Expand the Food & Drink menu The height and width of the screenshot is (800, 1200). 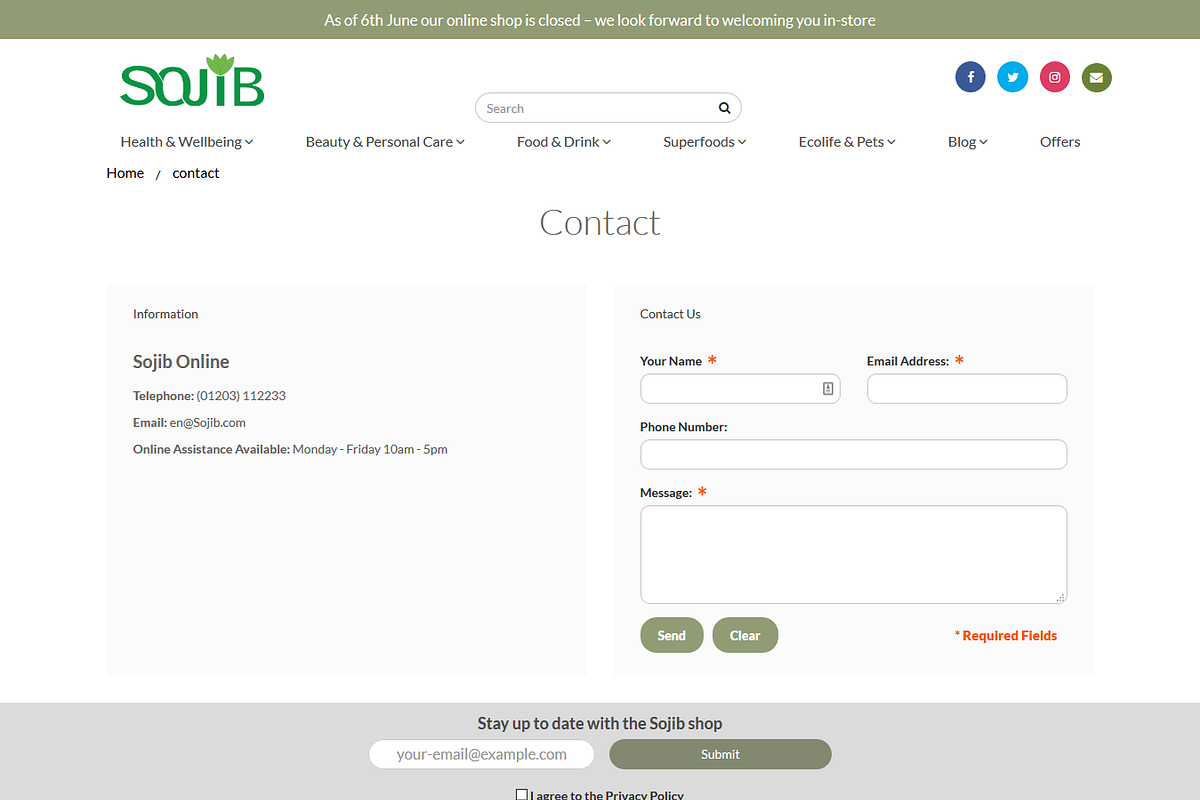coord(564,142)
